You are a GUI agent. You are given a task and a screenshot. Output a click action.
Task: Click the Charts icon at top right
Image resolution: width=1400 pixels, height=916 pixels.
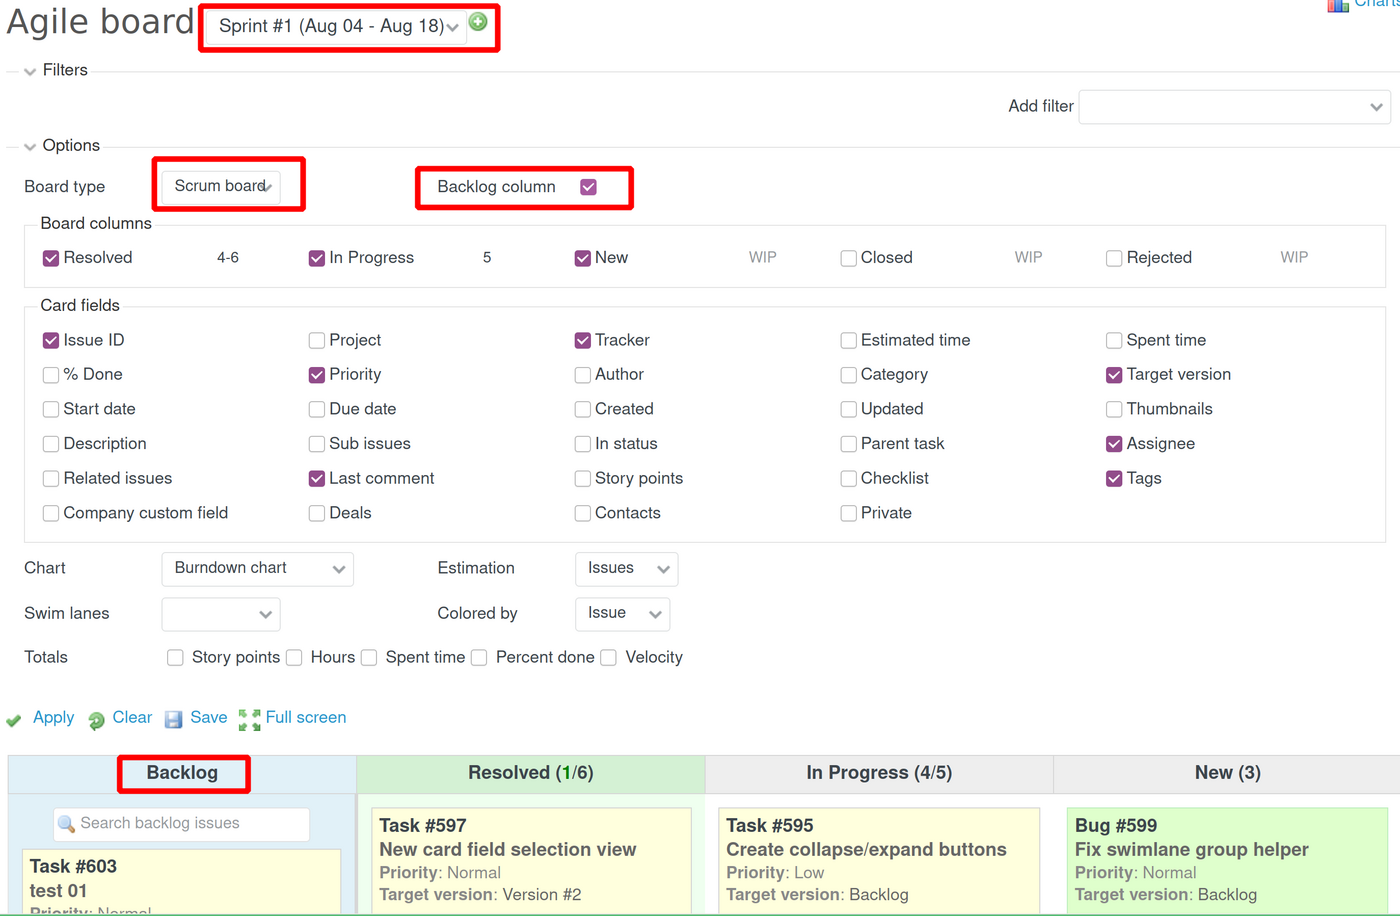pyautogui.click(x=1338, y=5)
